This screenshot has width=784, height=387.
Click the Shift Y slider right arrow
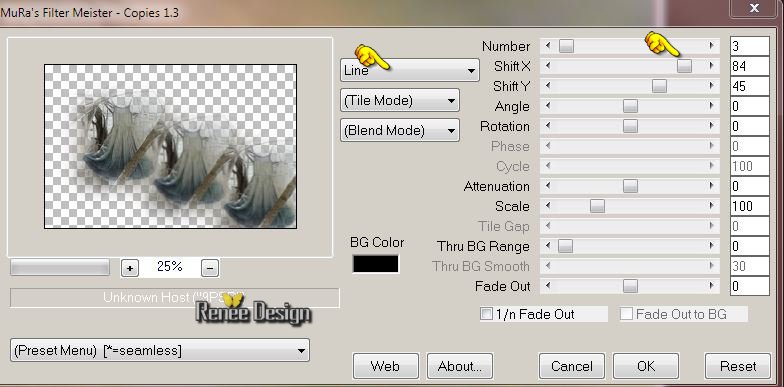(710, 86)
